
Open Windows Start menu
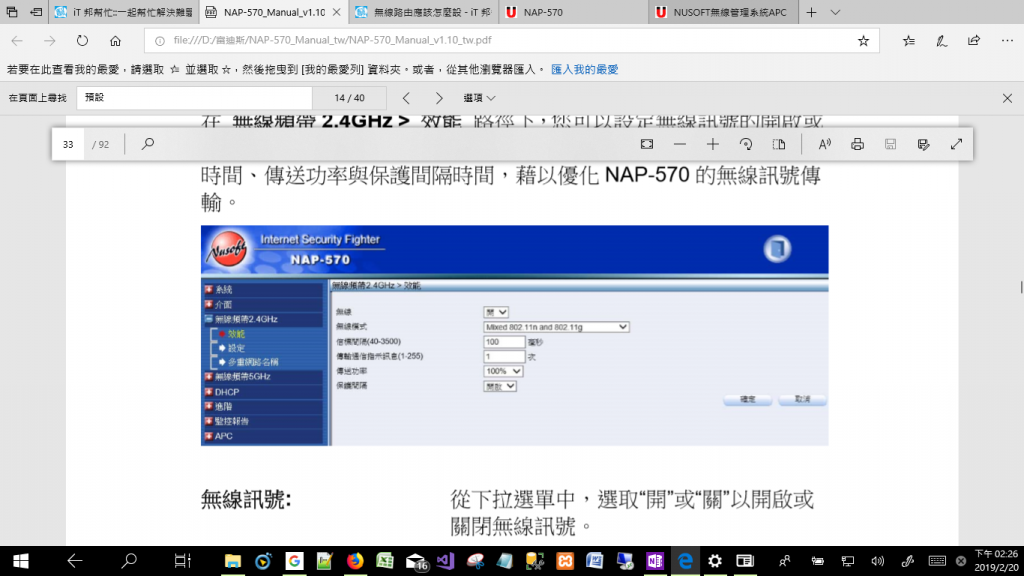click(20, 561)
